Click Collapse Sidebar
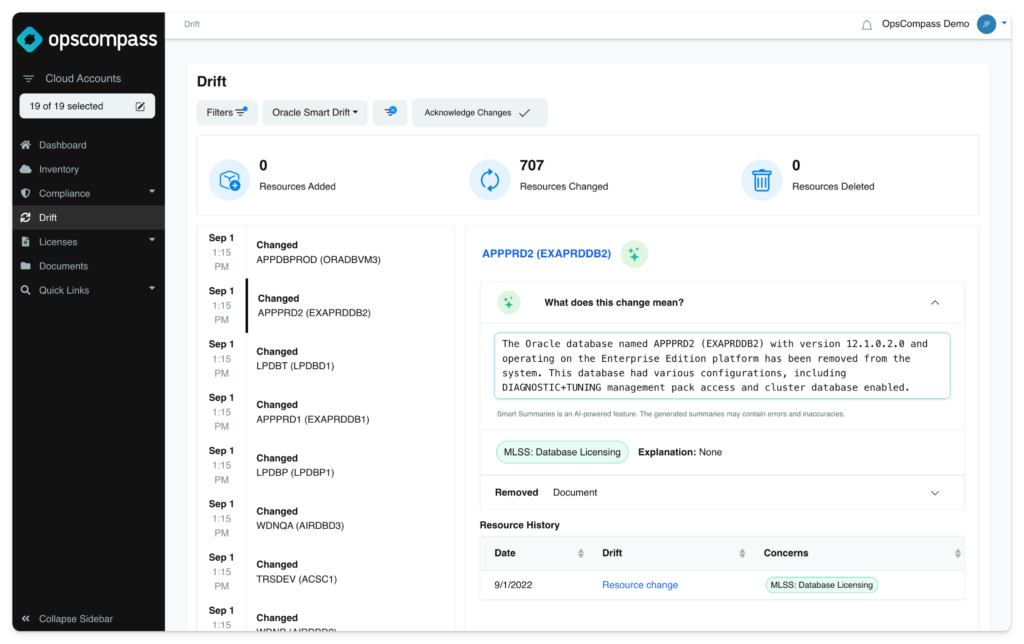This screenshot has height=644, width=1024. pyautogui.click(x=67, y=619)
